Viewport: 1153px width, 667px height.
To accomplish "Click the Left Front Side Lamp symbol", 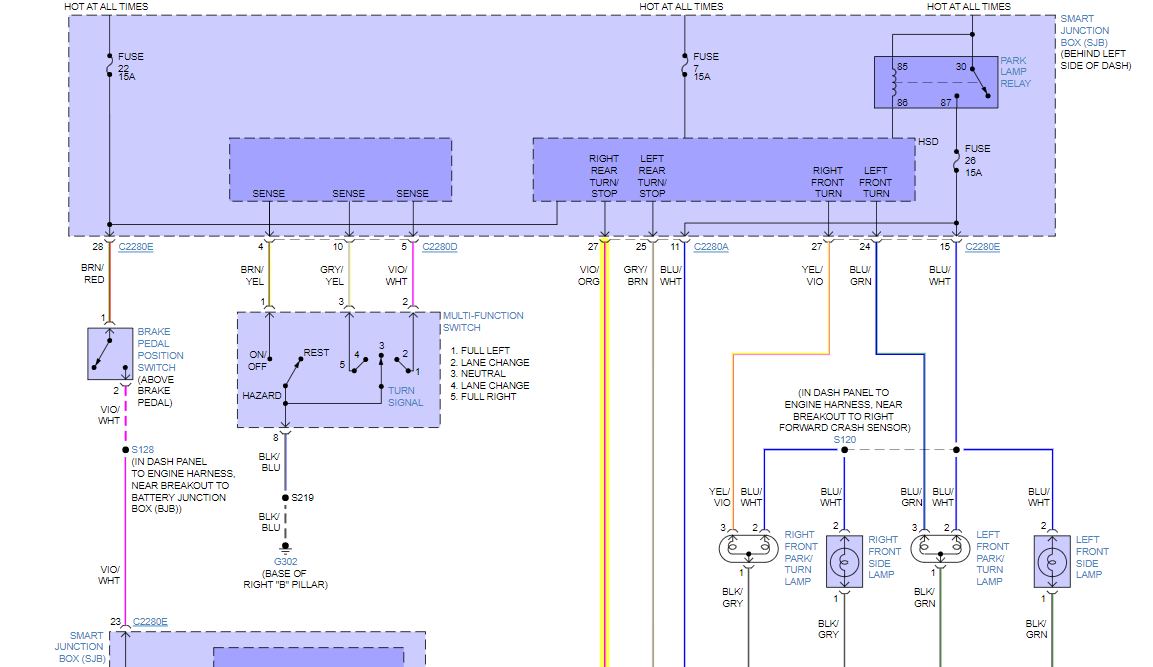I will tap(1052, 562).
